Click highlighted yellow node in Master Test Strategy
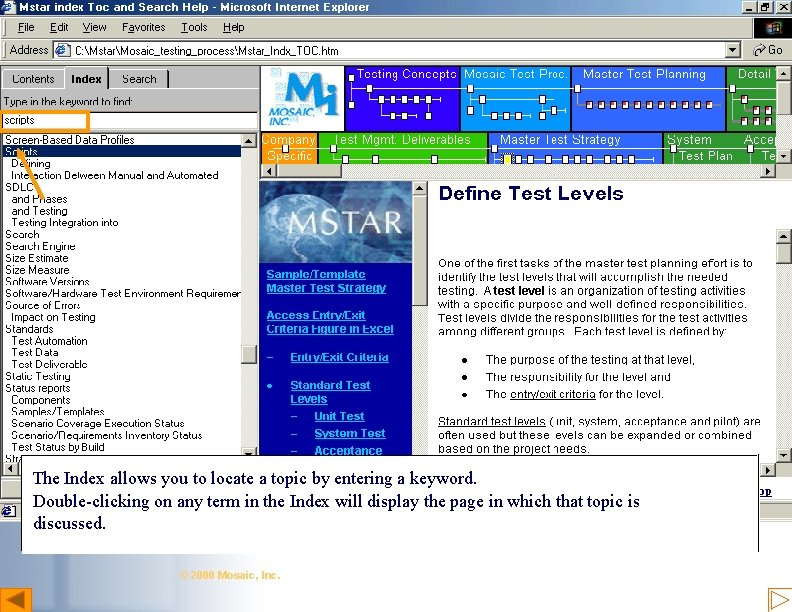This screenshot has height=612, width=792. [507, 159]
